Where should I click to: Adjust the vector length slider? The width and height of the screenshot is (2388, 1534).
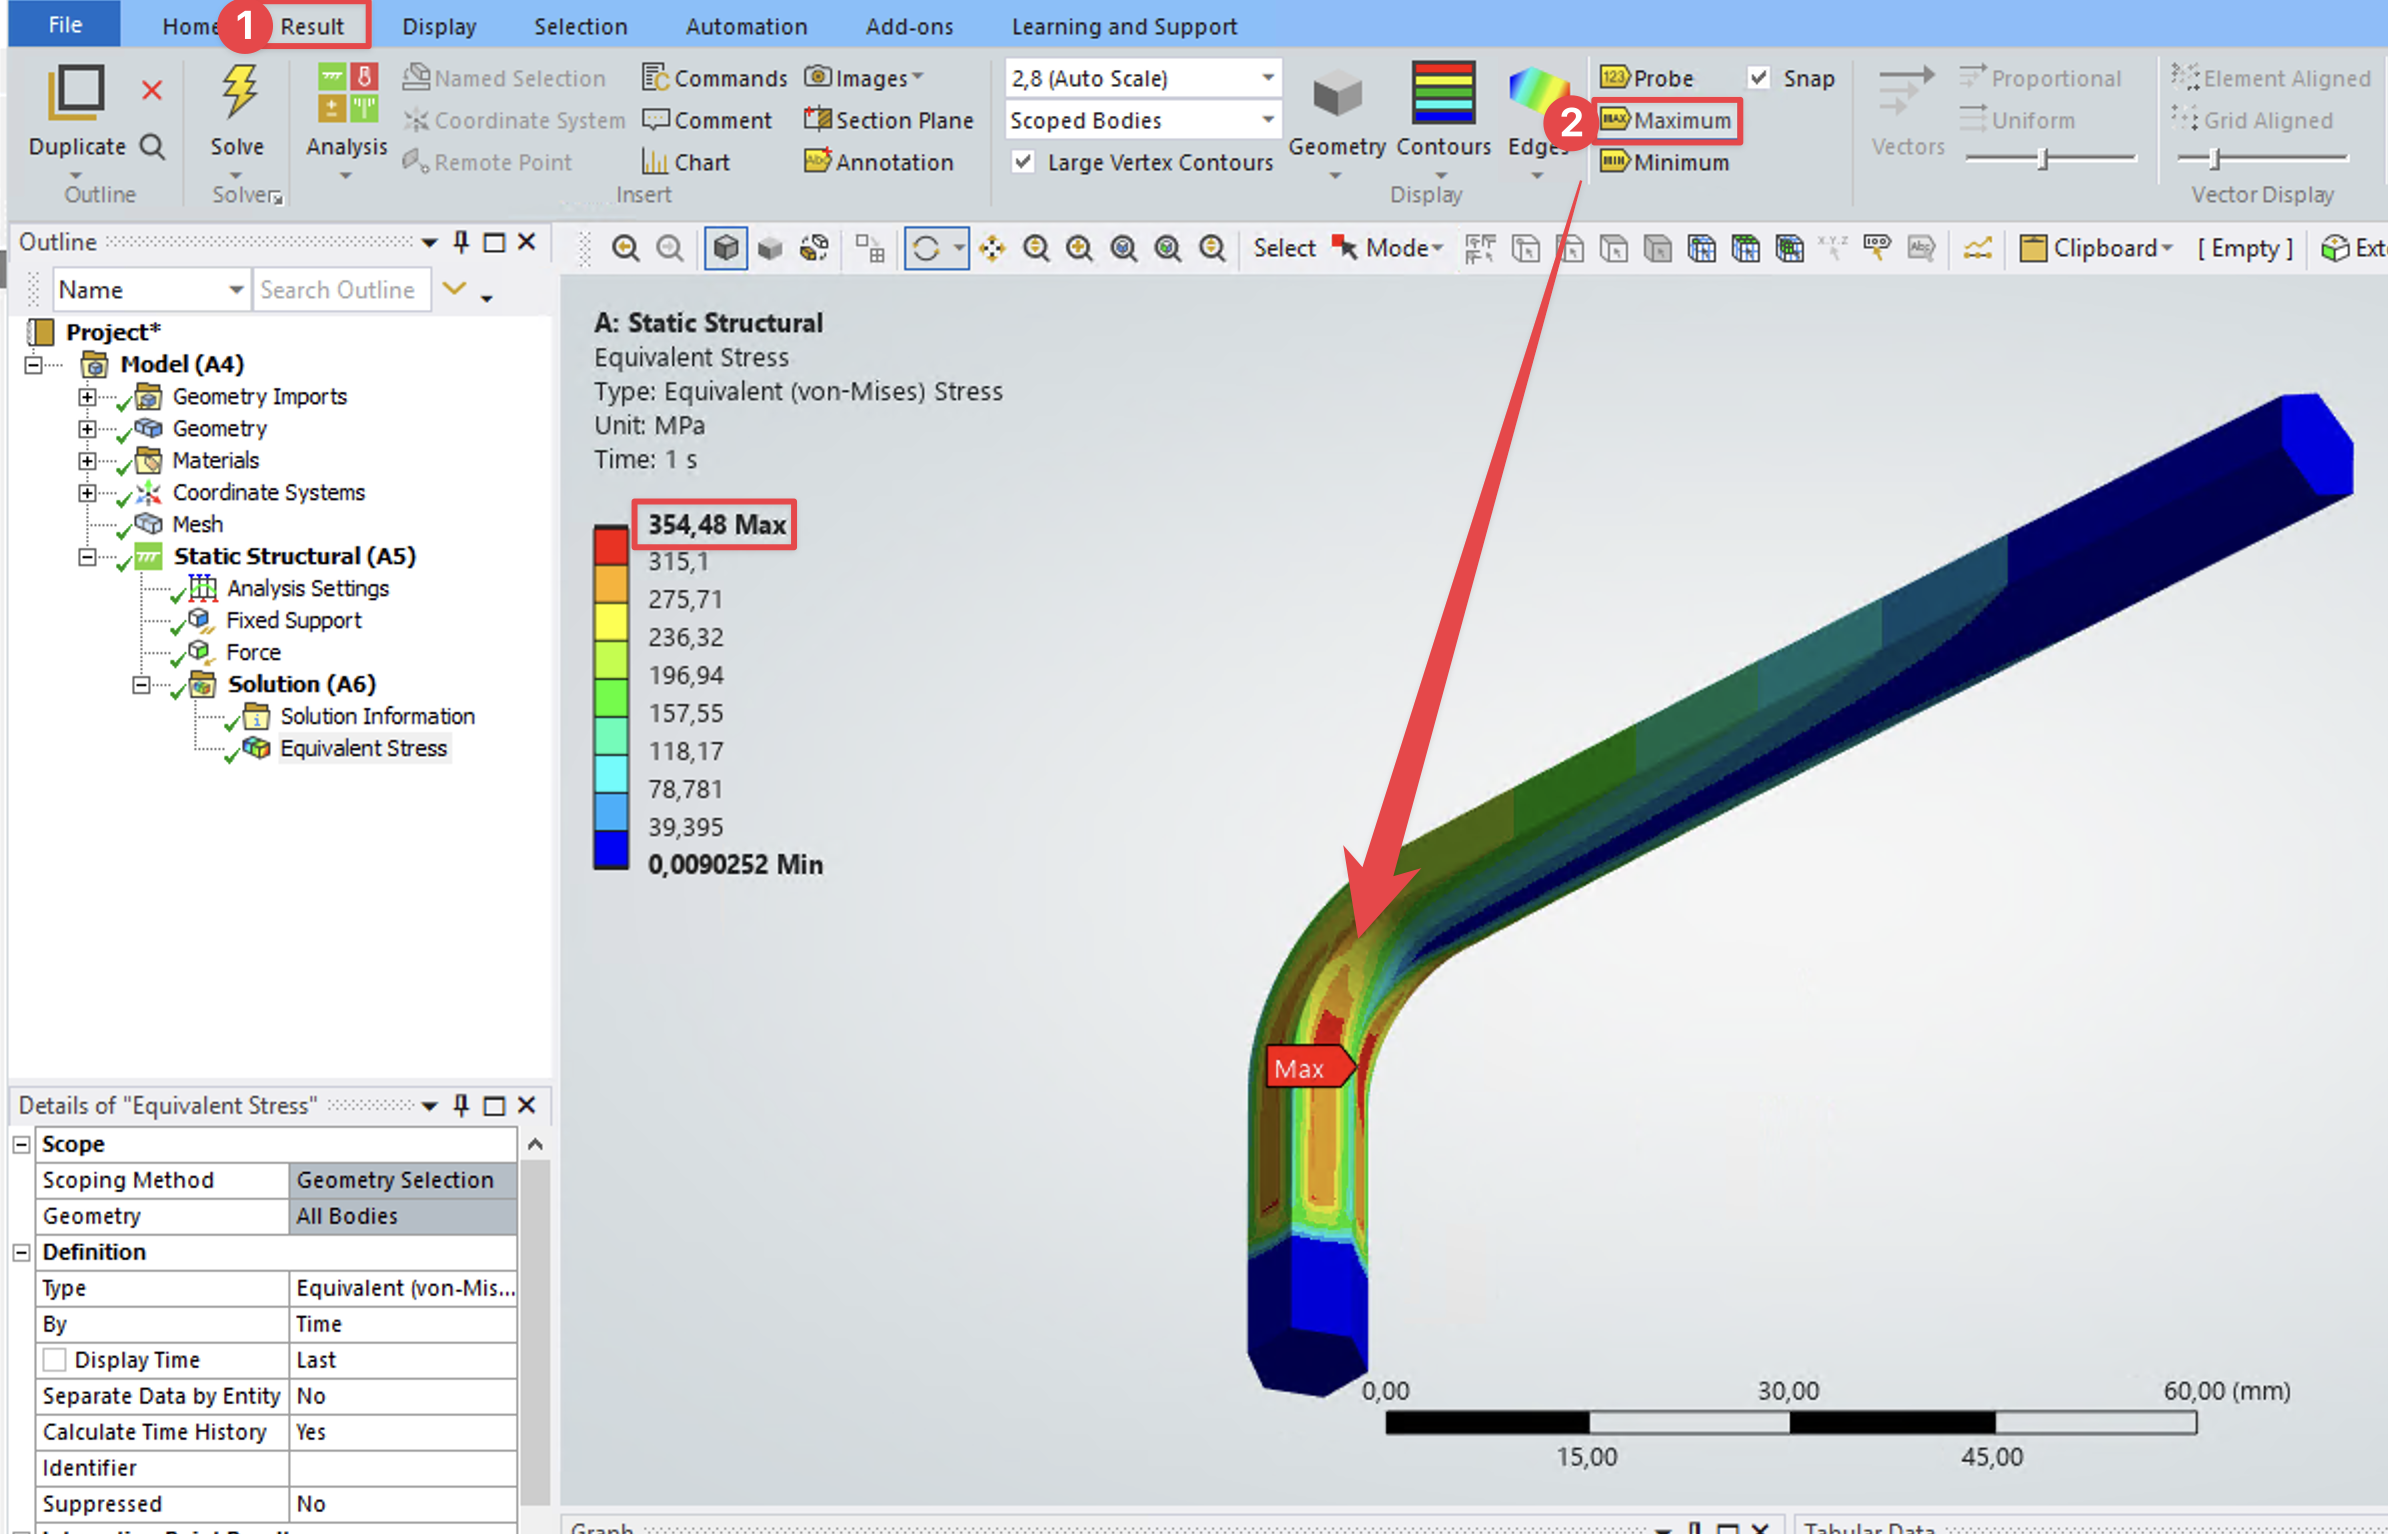pos(2042,158)
